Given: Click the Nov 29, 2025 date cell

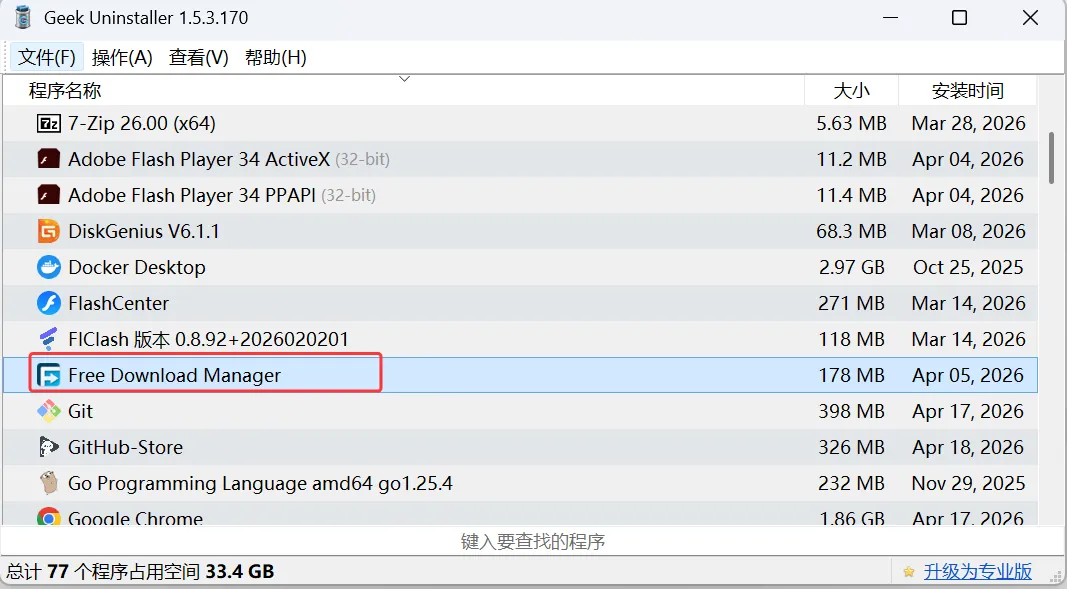Looking at the screenshot, I should 968,483.
